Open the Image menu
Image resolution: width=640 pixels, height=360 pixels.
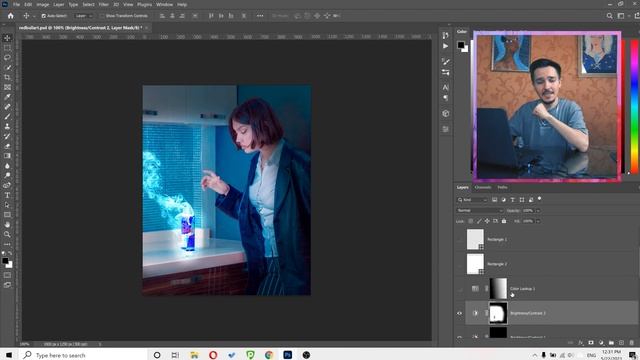[x=43, y=4]
